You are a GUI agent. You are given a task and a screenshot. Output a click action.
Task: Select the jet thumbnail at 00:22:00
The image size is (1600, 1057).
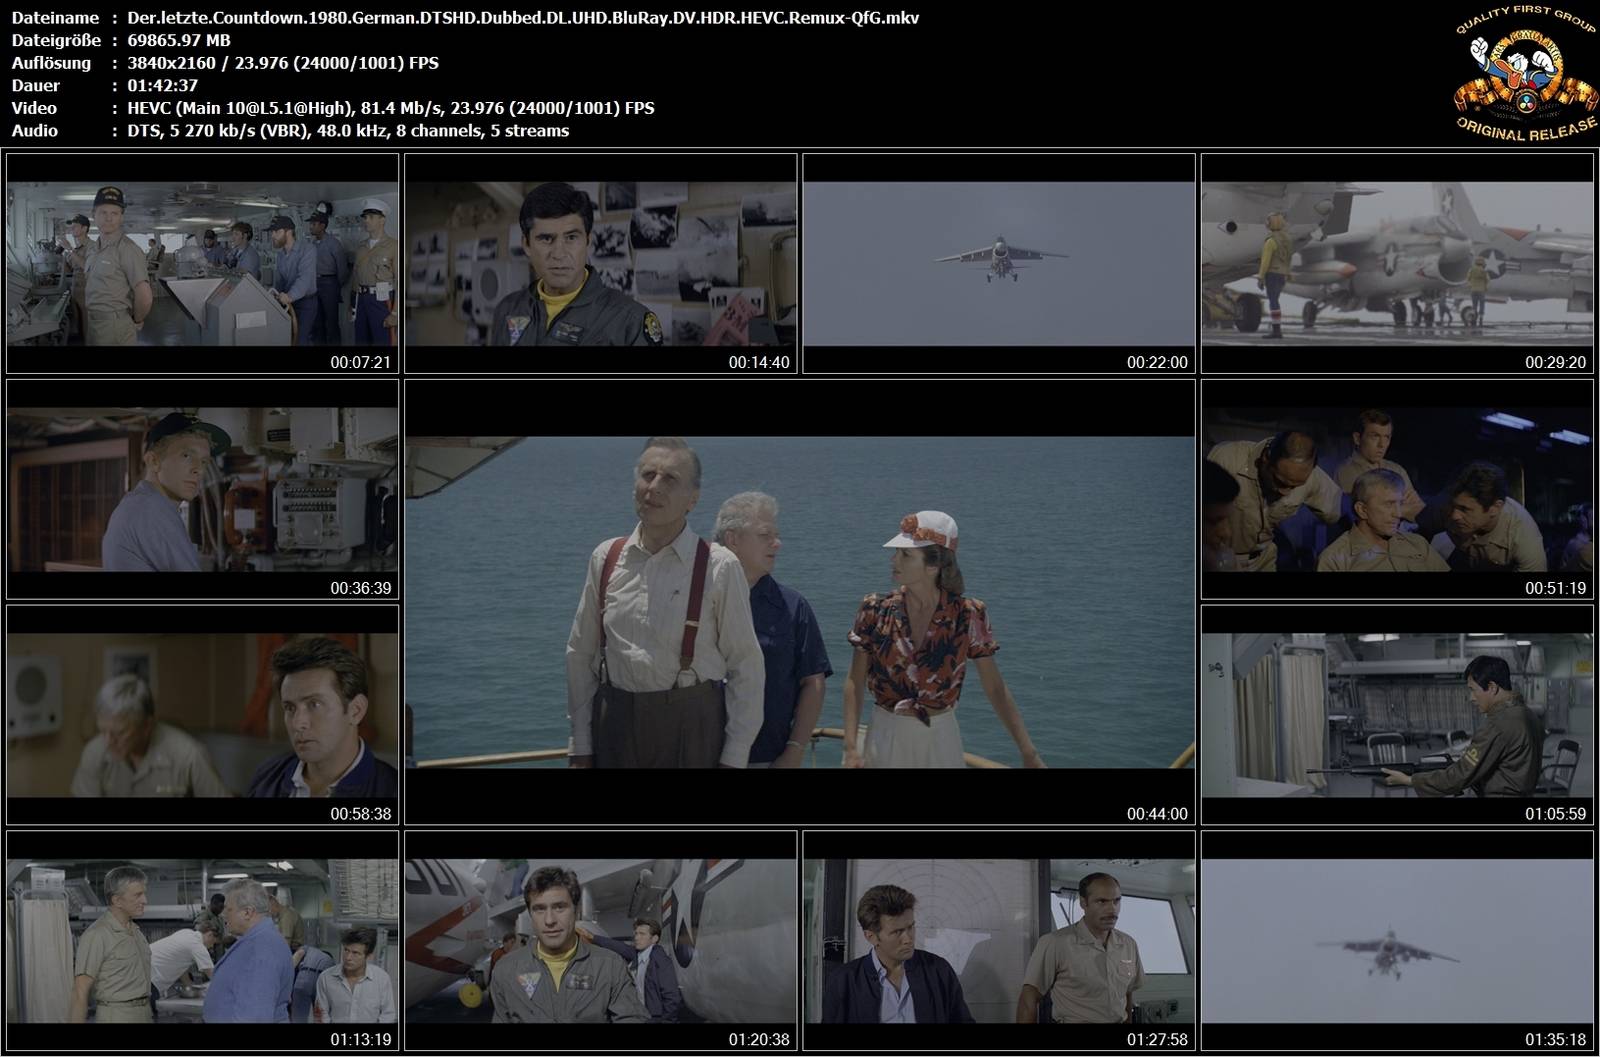pyautogui.click(x=999, y=263)
